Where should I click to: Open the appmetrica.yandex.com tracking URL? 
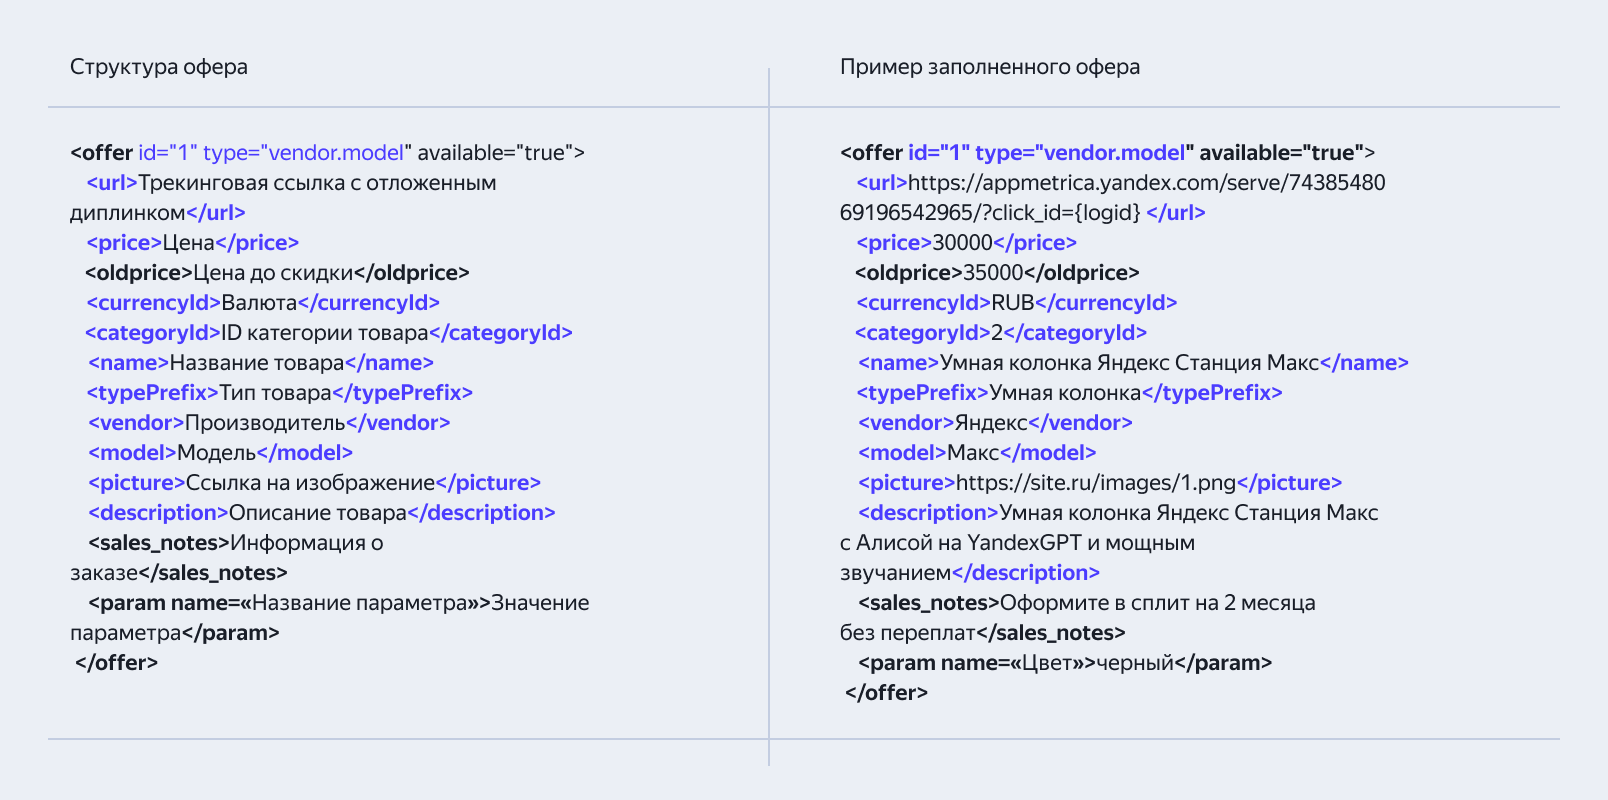pyautogui.click(x=1146, y=183)
